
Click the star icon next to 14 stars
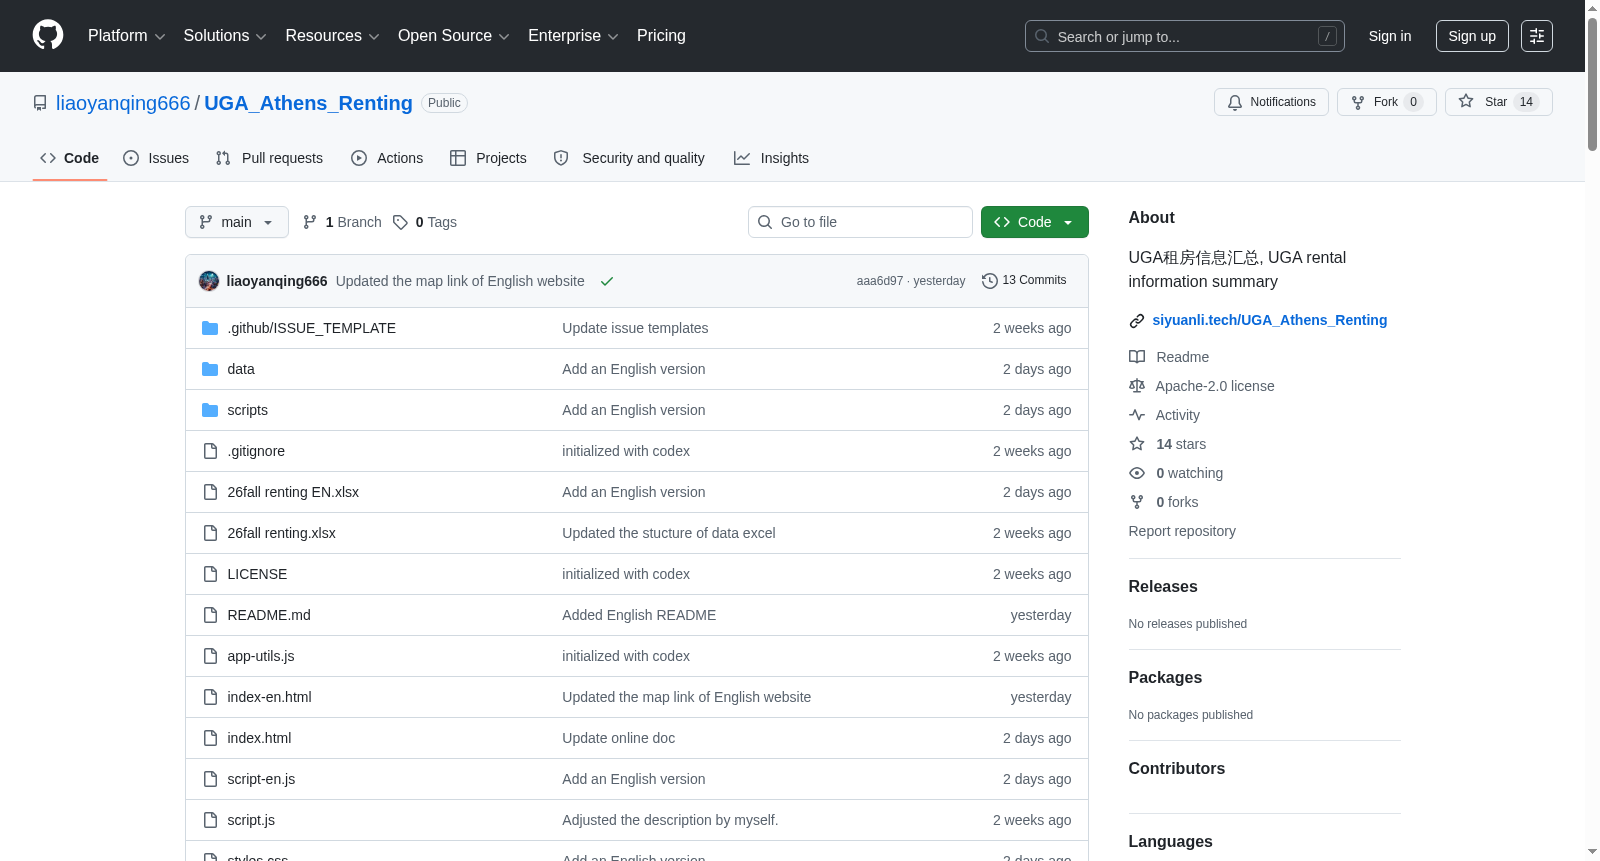coord(1137,444)
